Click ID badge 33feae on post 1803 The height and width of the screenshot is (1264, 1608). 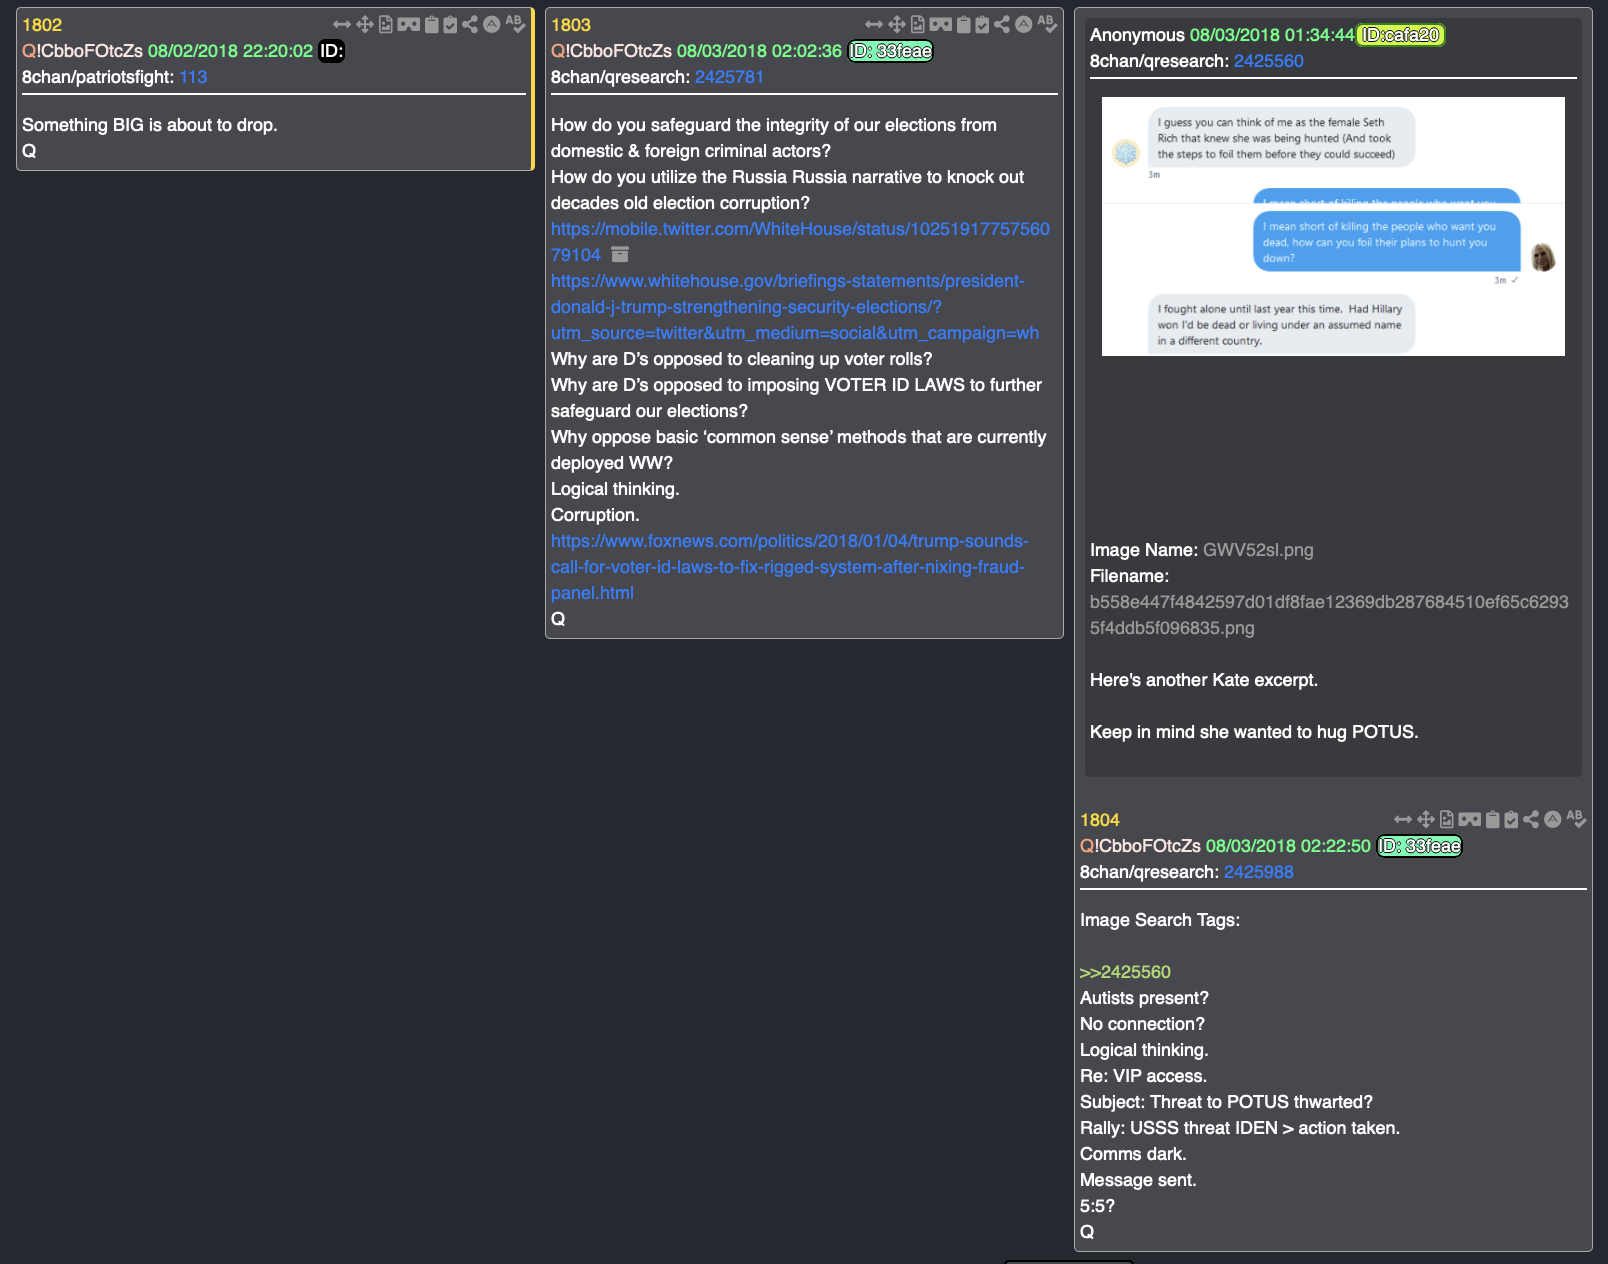click(x=890, y=51)
